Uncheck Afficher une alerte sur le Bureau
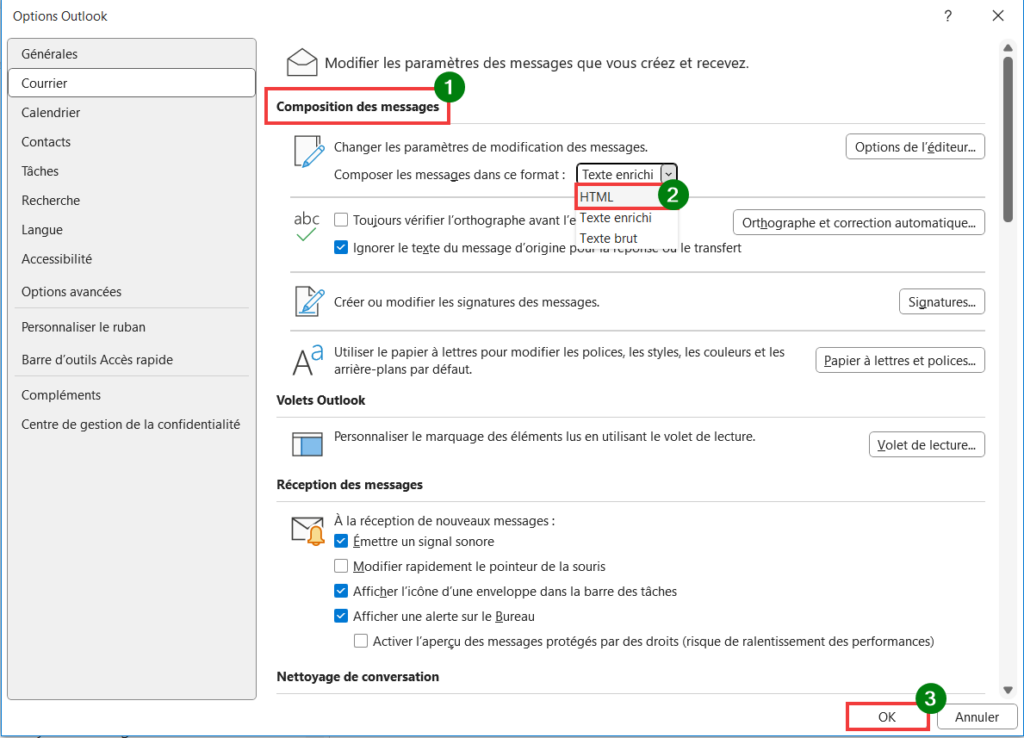 [x=341, y=616]
